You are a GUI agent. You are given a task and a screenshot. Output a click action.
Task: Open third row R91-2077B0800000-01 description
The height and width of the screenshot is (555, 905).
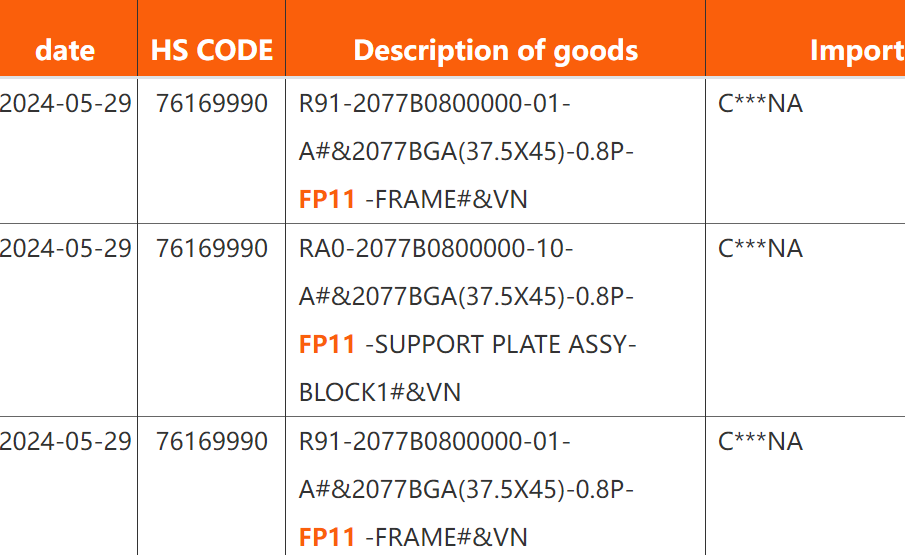click(x=435, y=442)
